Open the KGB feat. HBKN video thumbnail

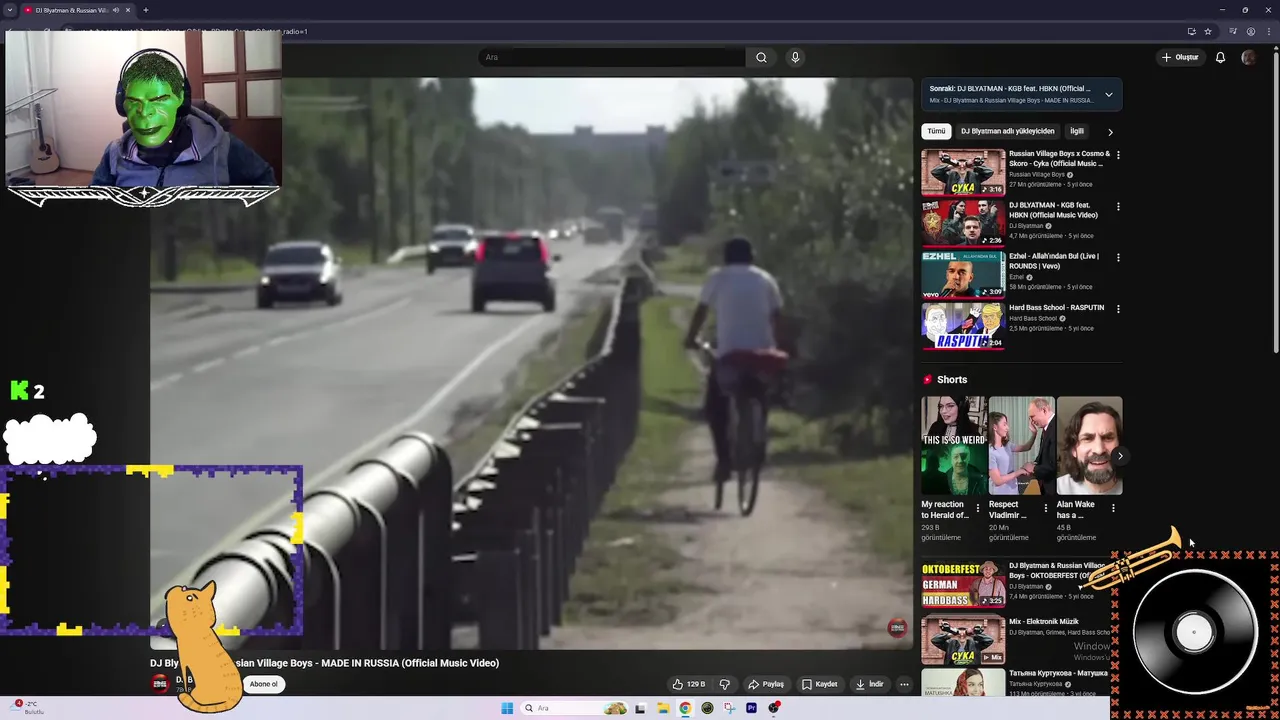(963, 223)
